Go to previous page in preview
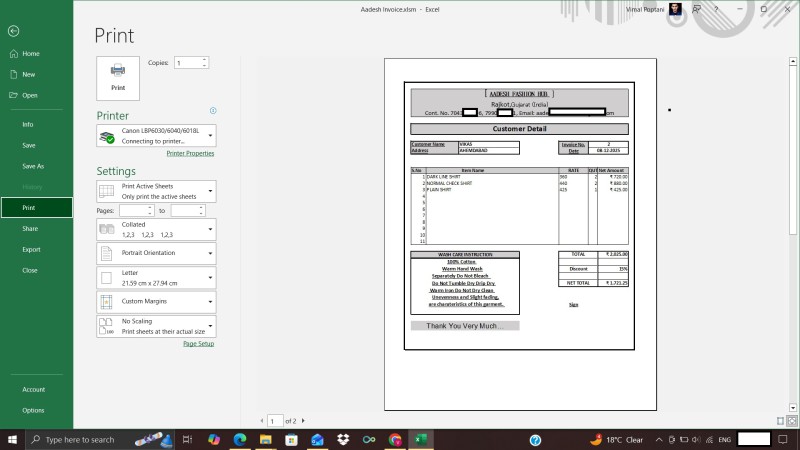800x450 pixels. (263, 421)
